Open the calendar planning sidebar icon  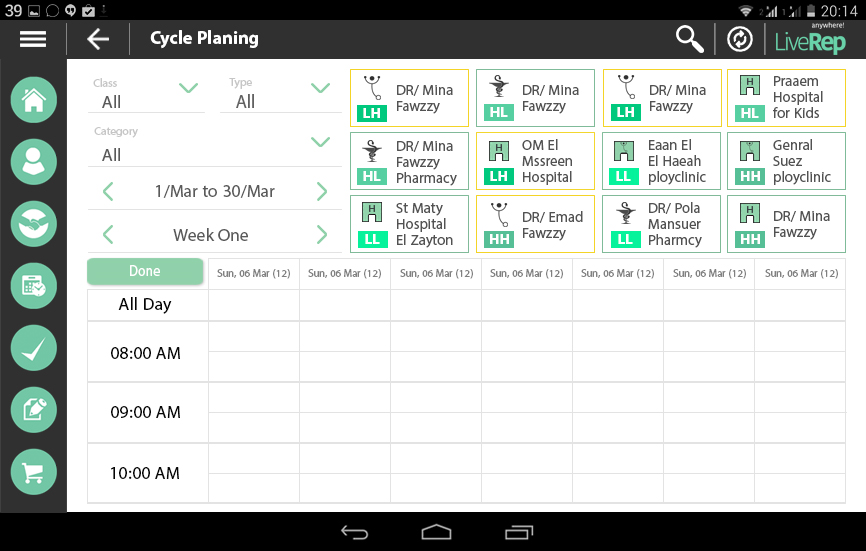34,286
